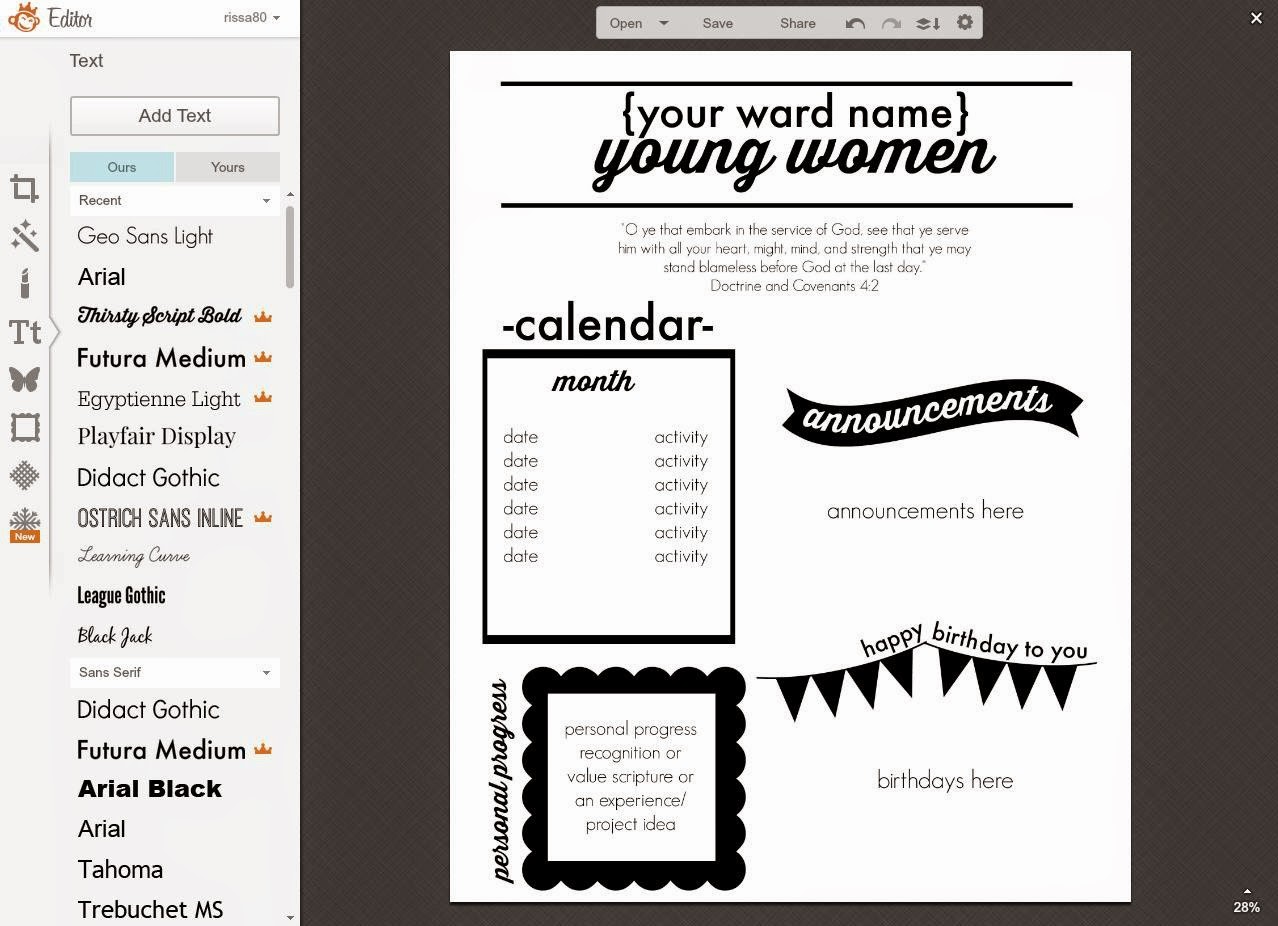Click the font list scroll-up arrow
The height and width of the screenshot is (926, 1278).
tap(290, 194)
